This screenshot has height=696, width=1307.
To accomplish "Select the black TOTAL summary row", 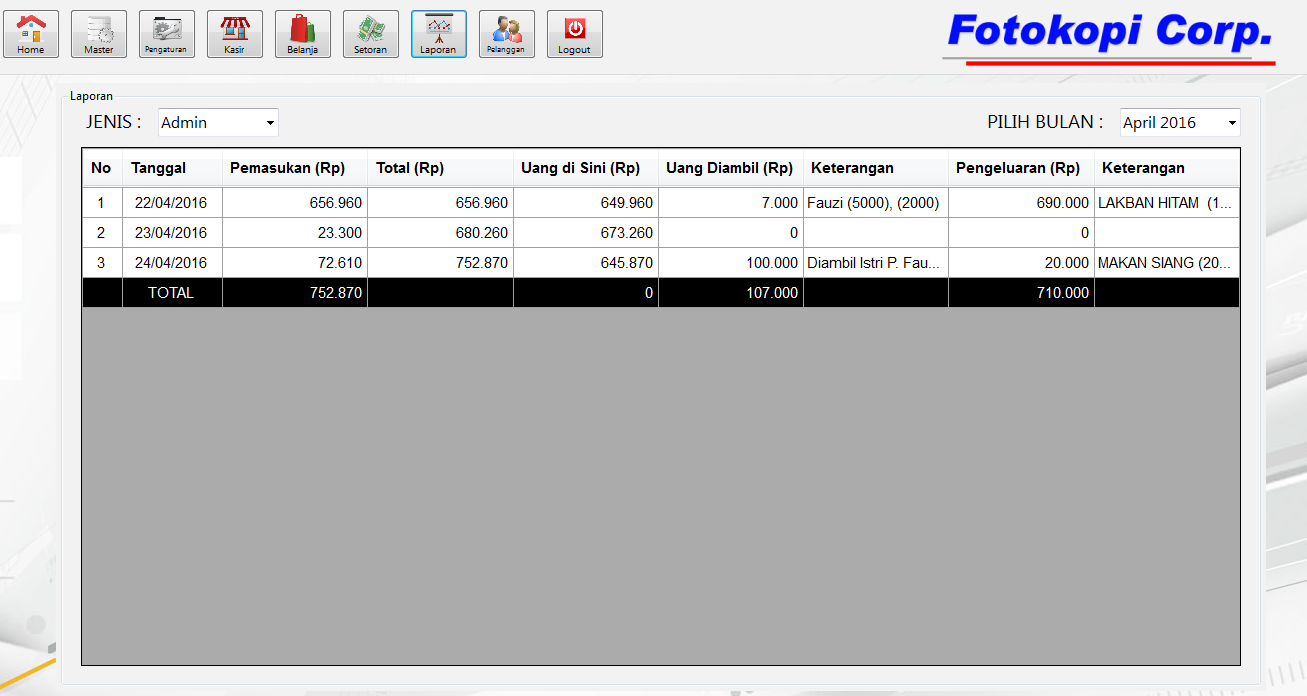I will 400,292.
